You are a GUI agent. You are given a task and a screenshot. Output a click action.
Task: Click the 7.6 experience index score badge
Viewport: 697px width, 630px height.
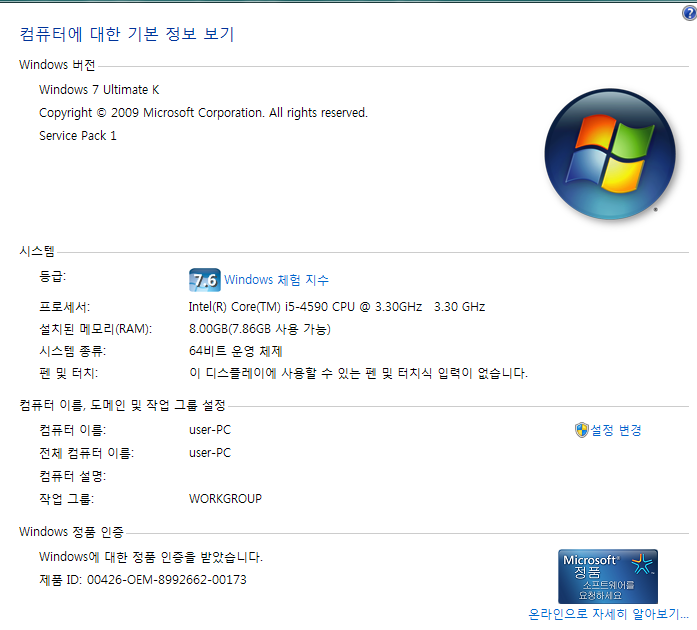[204, 280]
